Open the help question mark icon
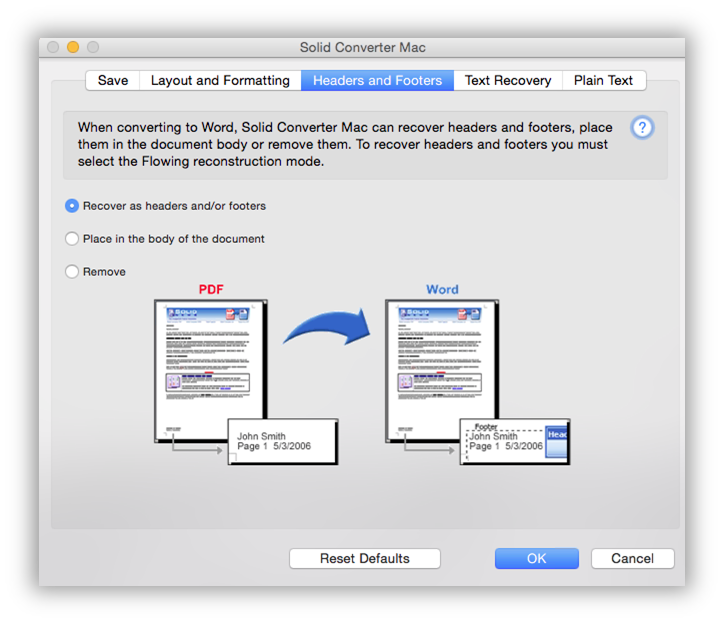The image size is (724, 624). click(642, 128)
